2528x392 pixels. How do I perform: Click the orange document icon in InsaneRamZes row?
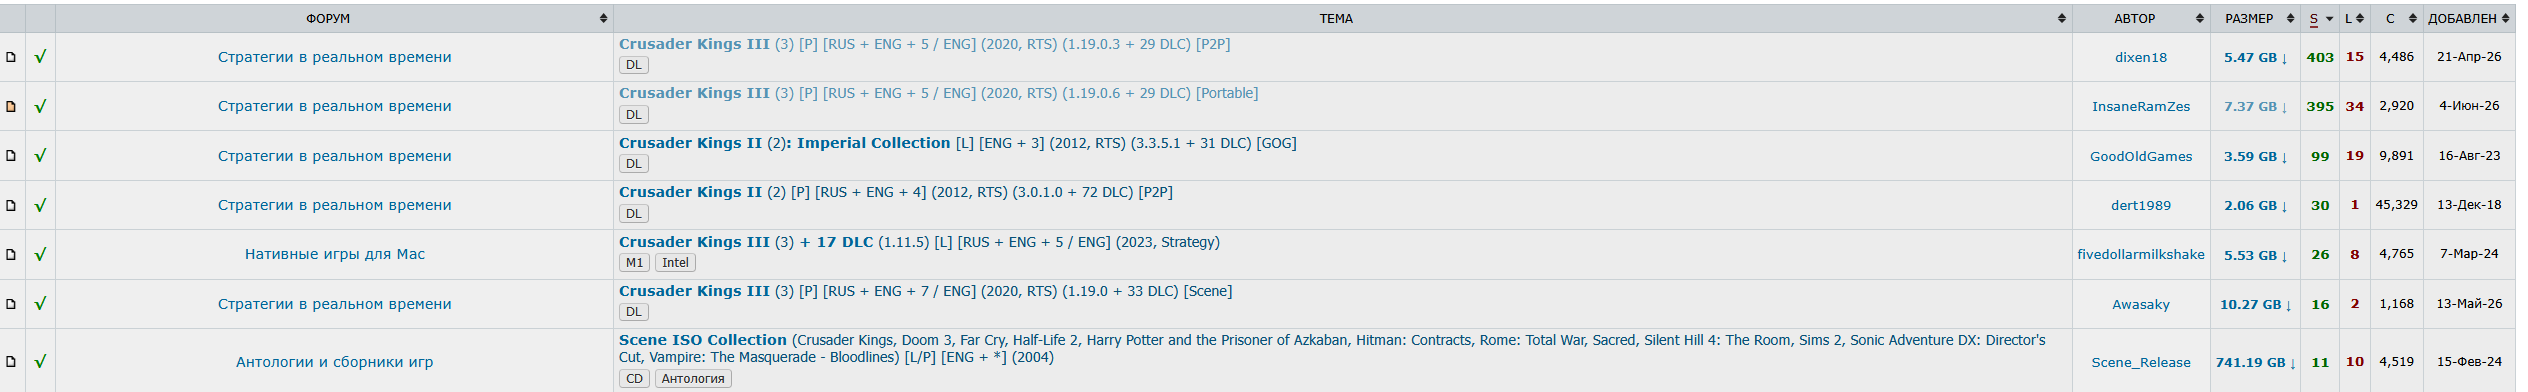11,106
